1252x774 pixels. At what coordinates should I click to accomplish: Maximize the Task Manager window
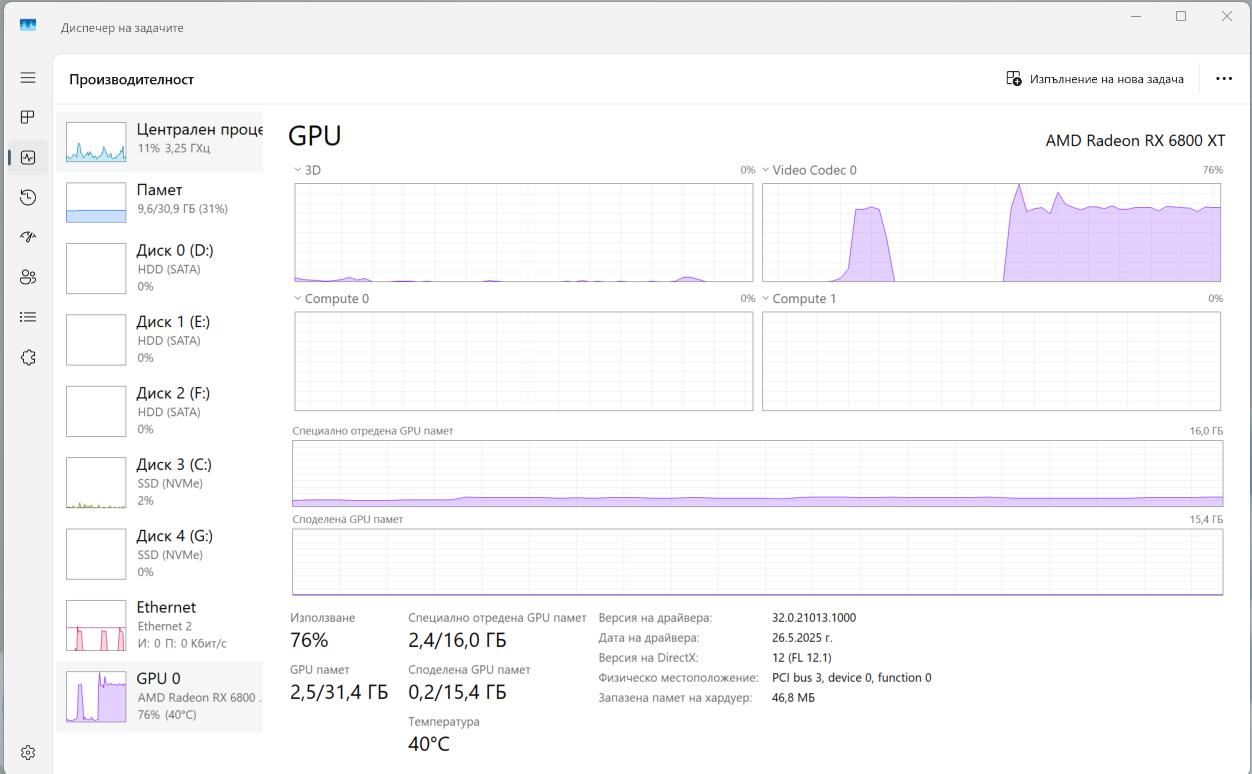coord(1181,16)
